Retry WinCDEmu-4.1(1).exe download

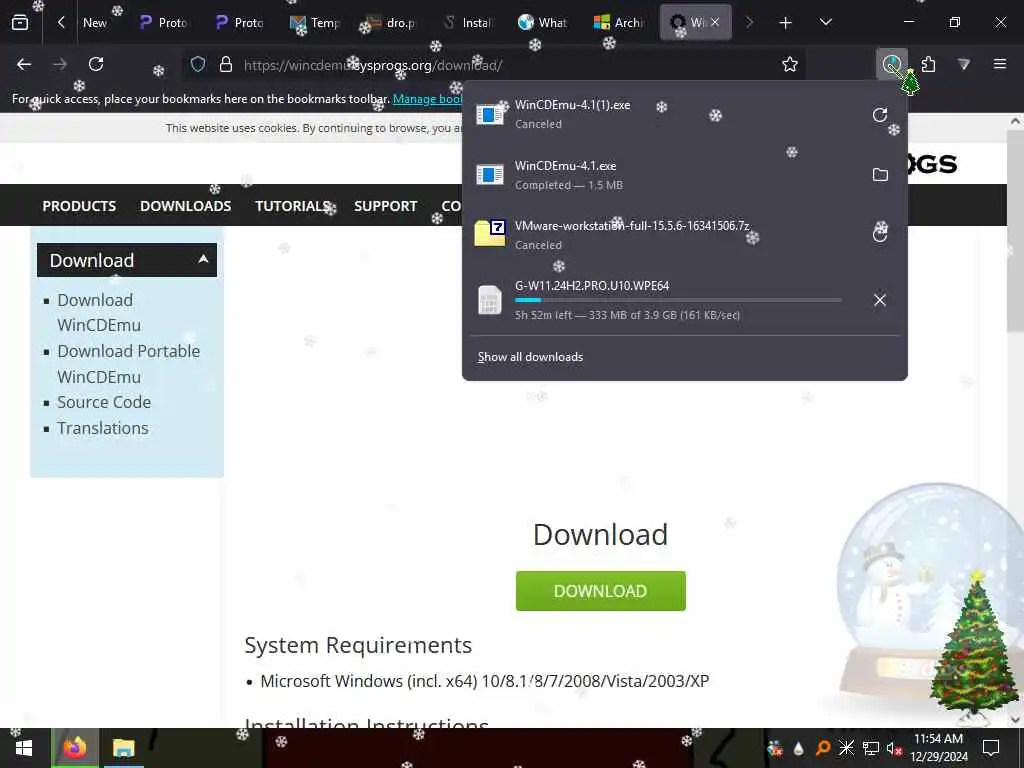(880, 115)
